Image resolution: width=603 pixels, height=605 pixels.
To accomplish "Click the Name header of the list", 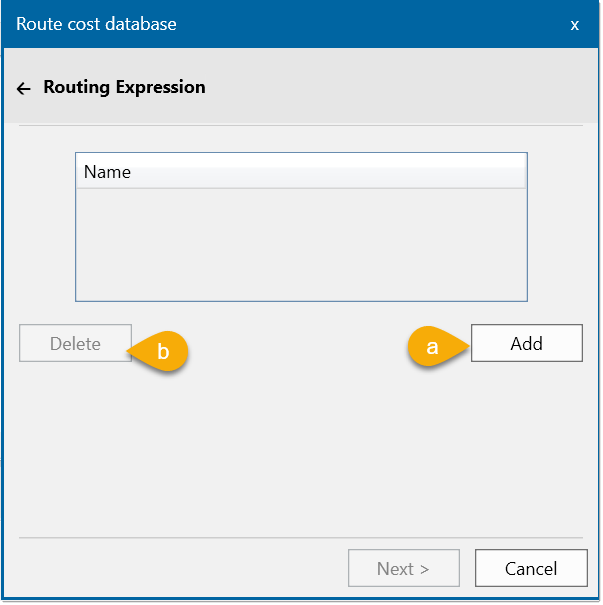I will click(x=301, y=171).
